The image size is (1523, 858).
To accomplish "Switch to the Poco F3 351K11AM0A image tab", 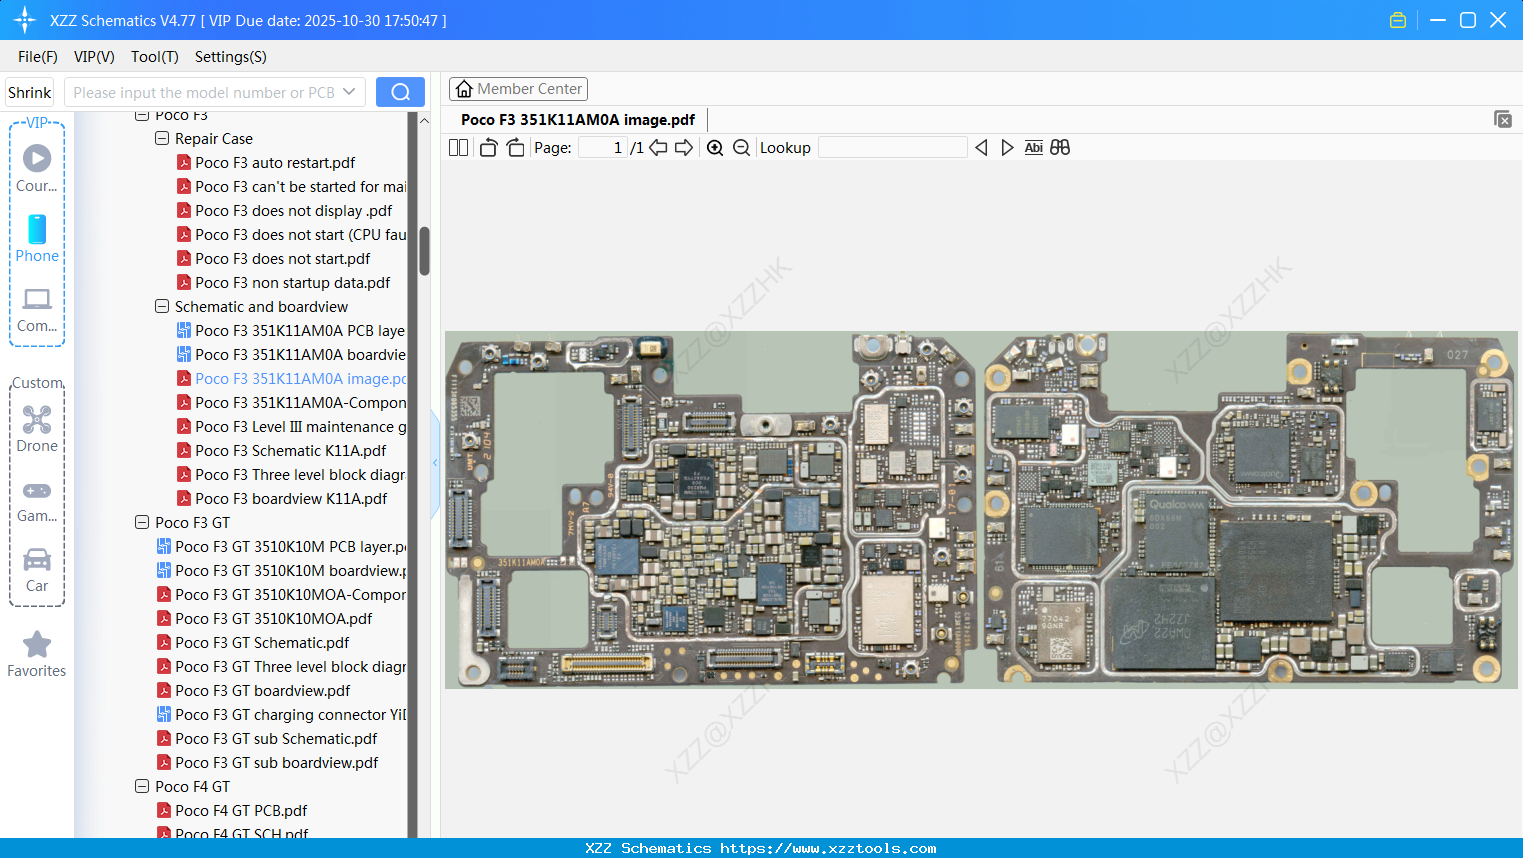I will [x=578, y=119].
